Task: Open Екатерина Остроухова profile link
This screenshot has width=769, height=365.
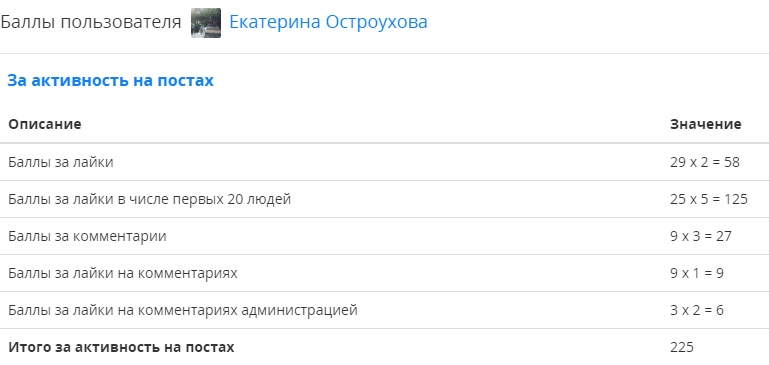Action: point(328,22)
